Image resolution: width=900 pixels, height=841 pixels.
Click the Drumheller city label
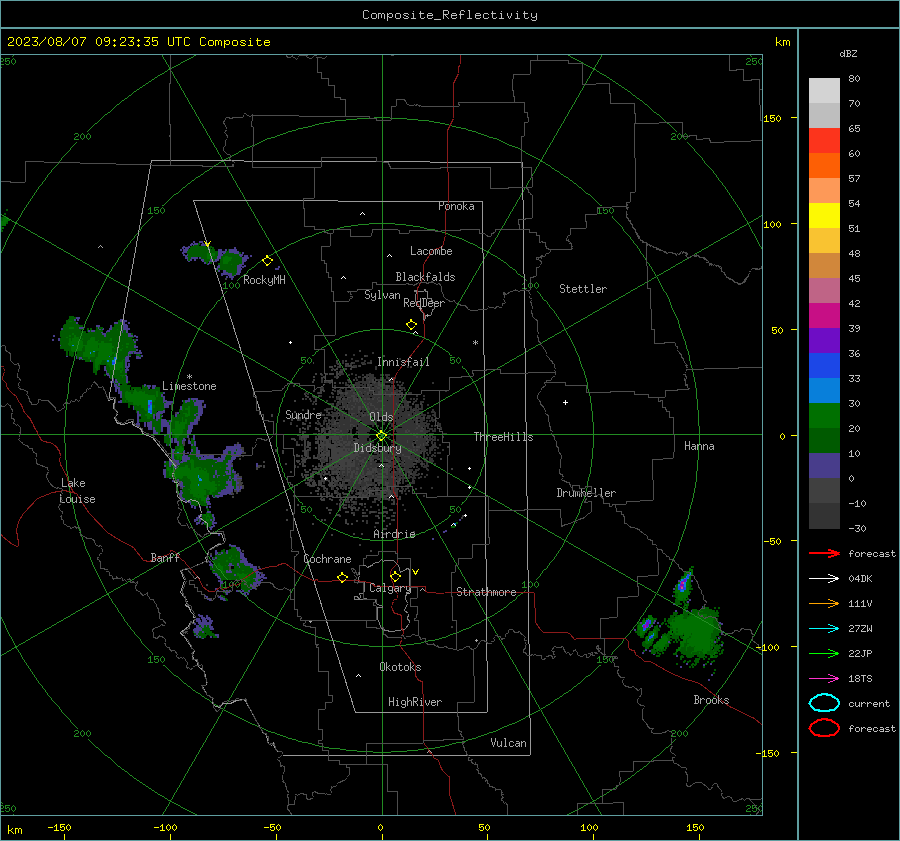click(x=586, y=493)
